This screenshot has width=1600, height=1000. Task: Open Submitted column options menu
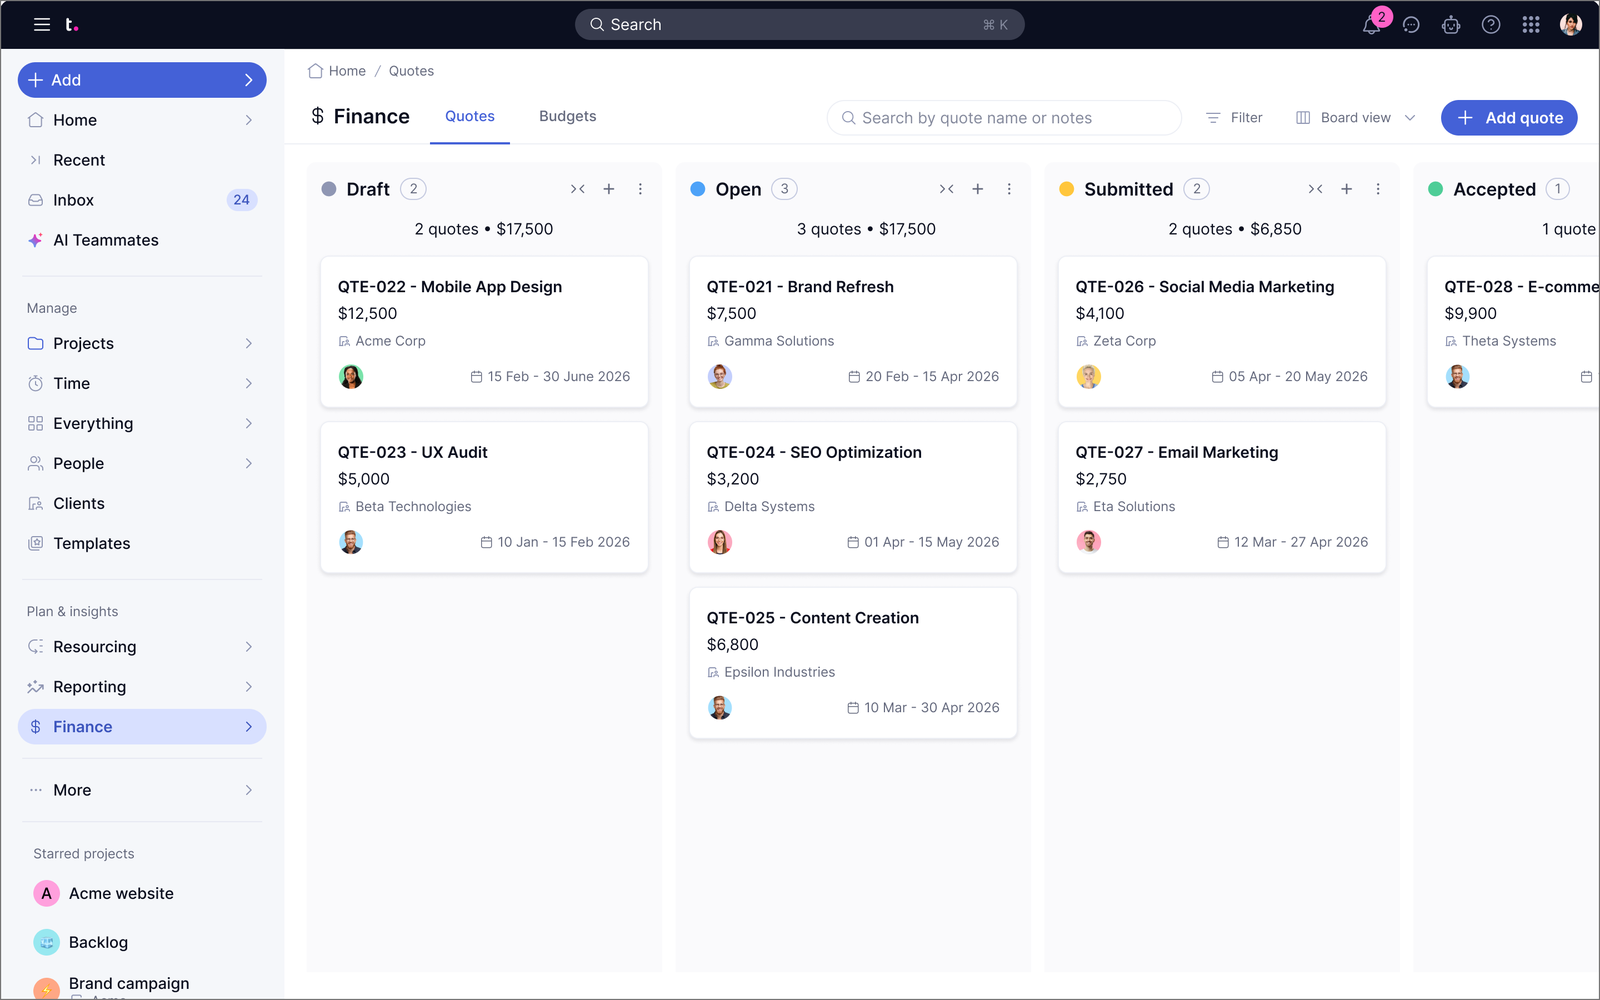click(x=1378, y=189)
